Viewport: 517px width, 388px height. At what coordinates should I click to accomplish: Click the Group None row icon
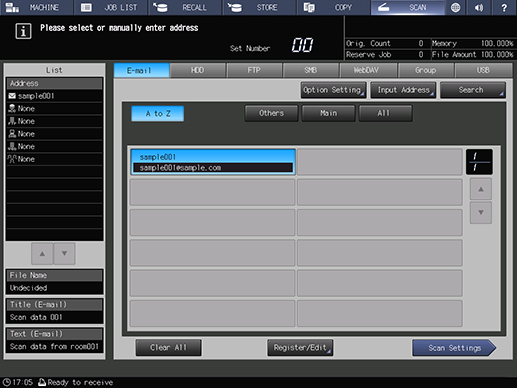[12, 159]
